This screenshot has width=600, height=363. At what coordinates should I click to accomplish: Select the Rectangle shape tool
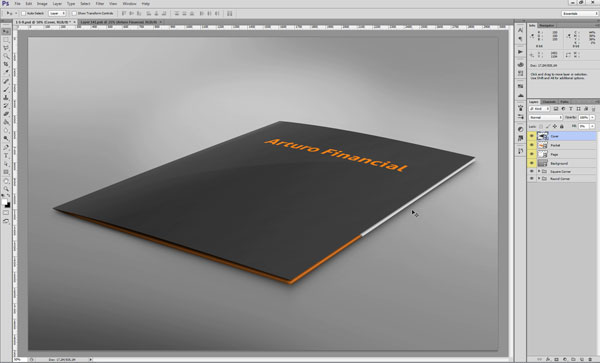tap(6, 172)
